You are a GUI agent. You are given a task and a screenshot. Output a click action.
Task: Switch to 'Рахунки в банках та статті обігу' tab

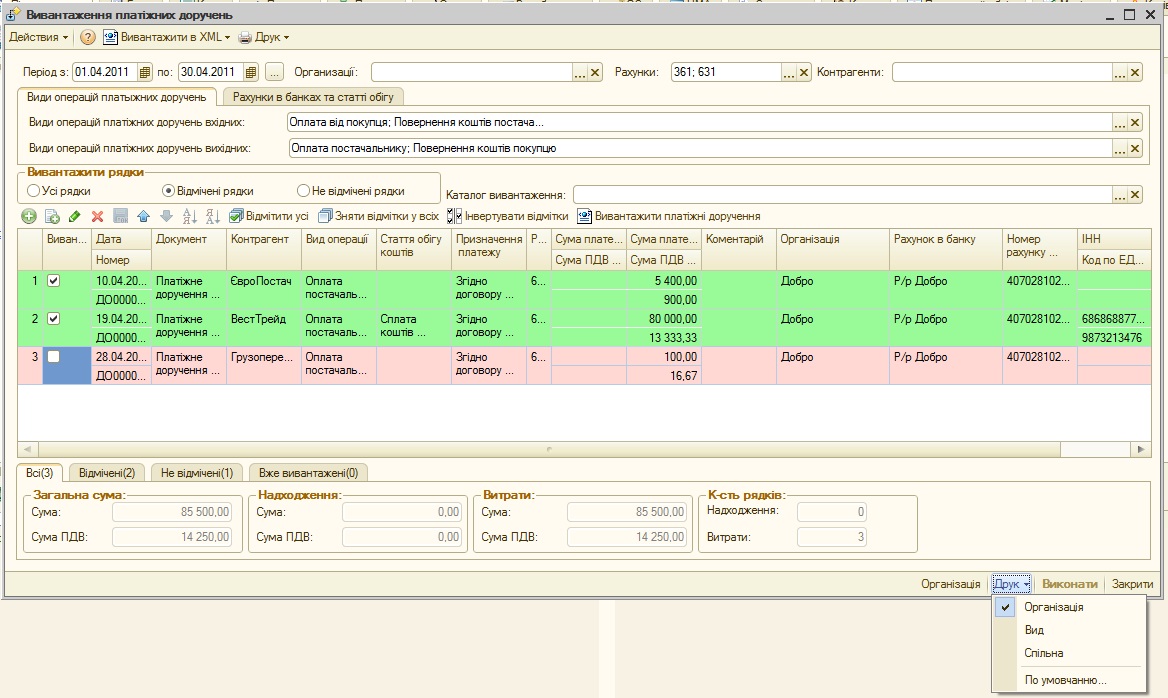point(313,97)
